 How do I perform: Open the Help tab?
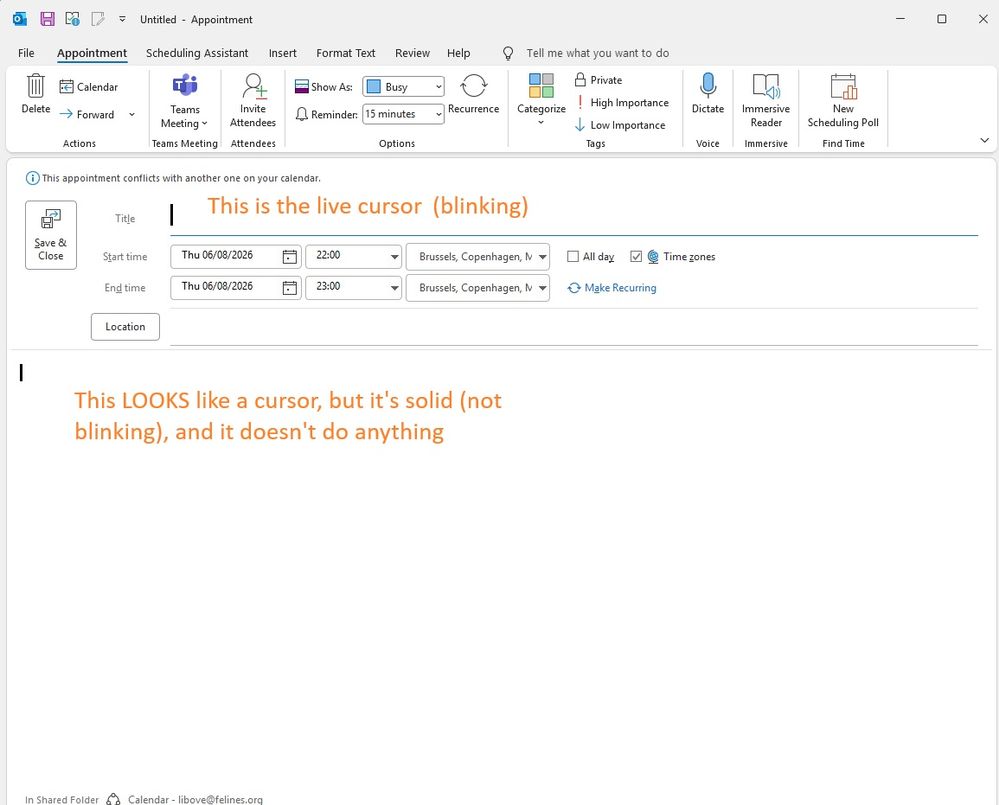click(x=458, y=53)
